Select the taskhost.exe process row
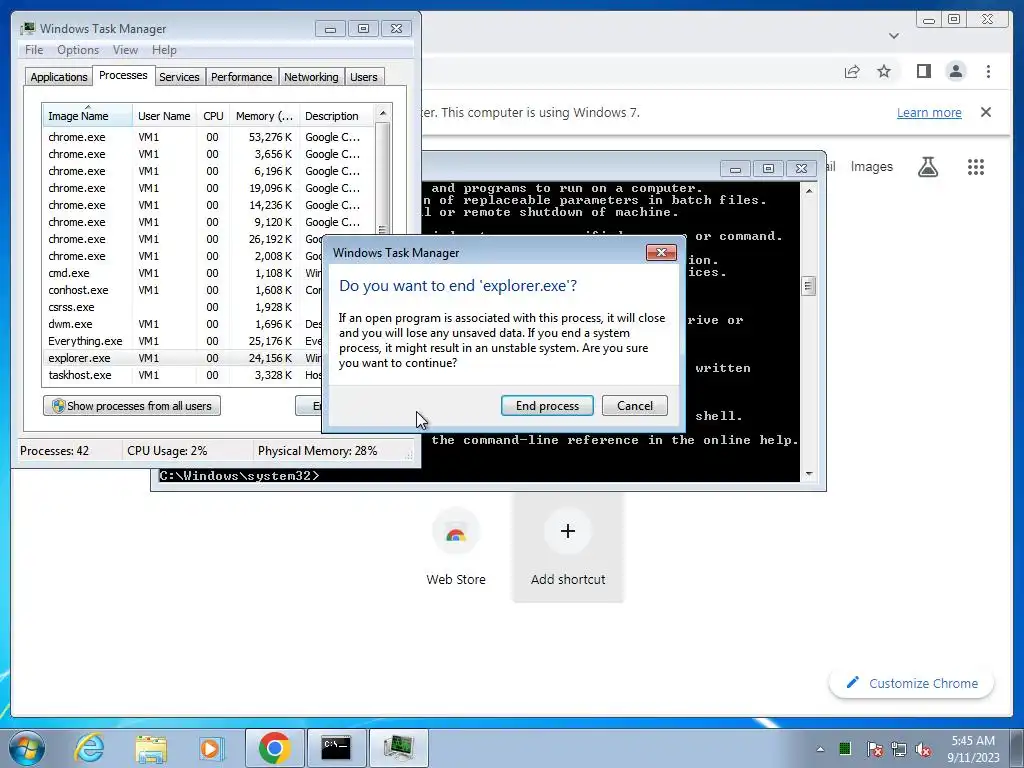The width and height of the screenshot is (1024, 768). [x=182, y=375]
